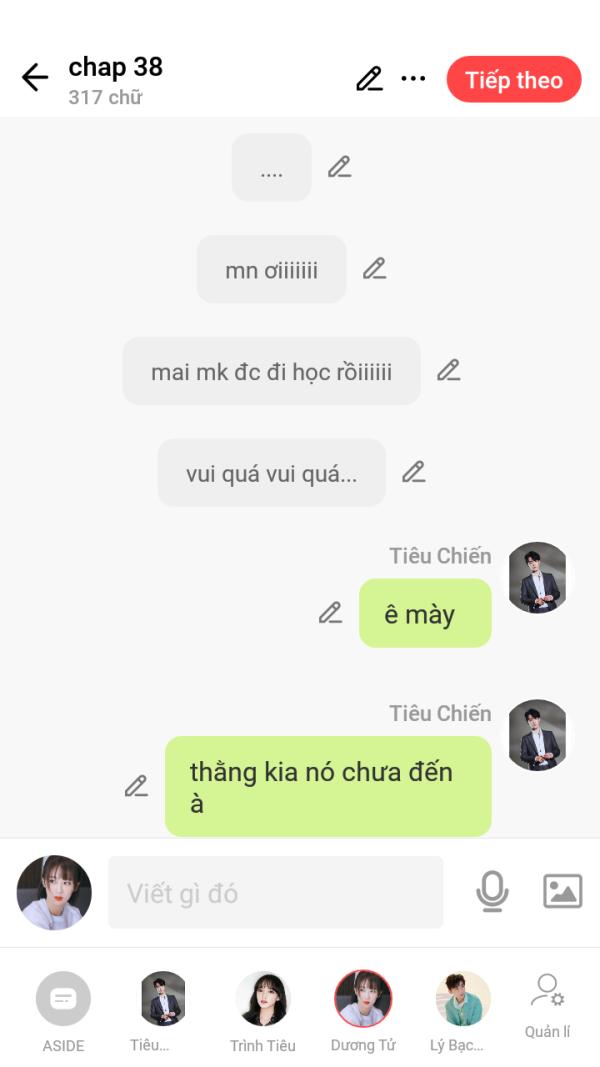This screenshot has width=600, height=1067.
Task: Open Quản lí character management
Action: click(x=547, y=1006)
